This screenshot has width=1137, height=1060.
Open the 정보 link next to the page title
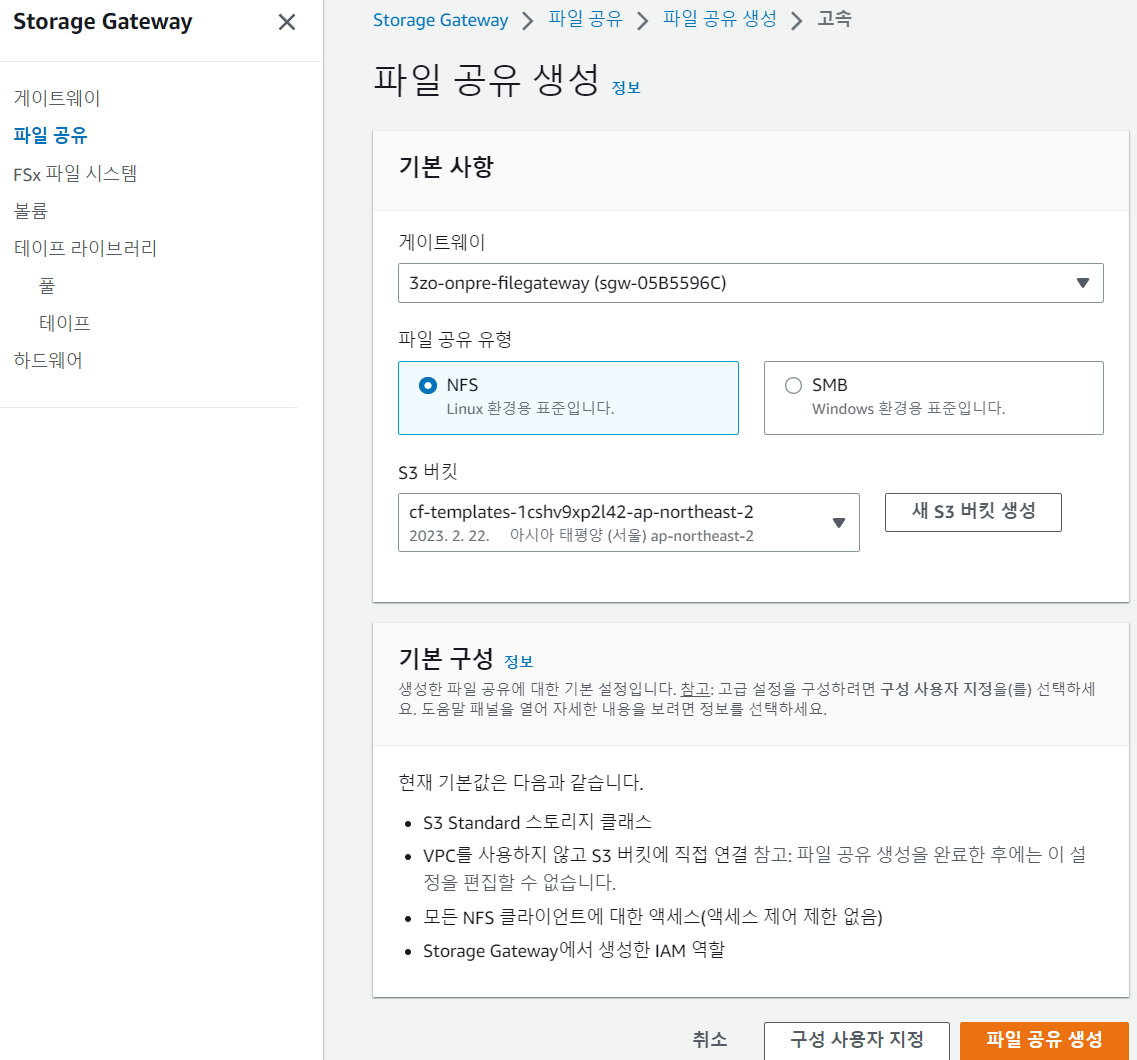point(626,88)
